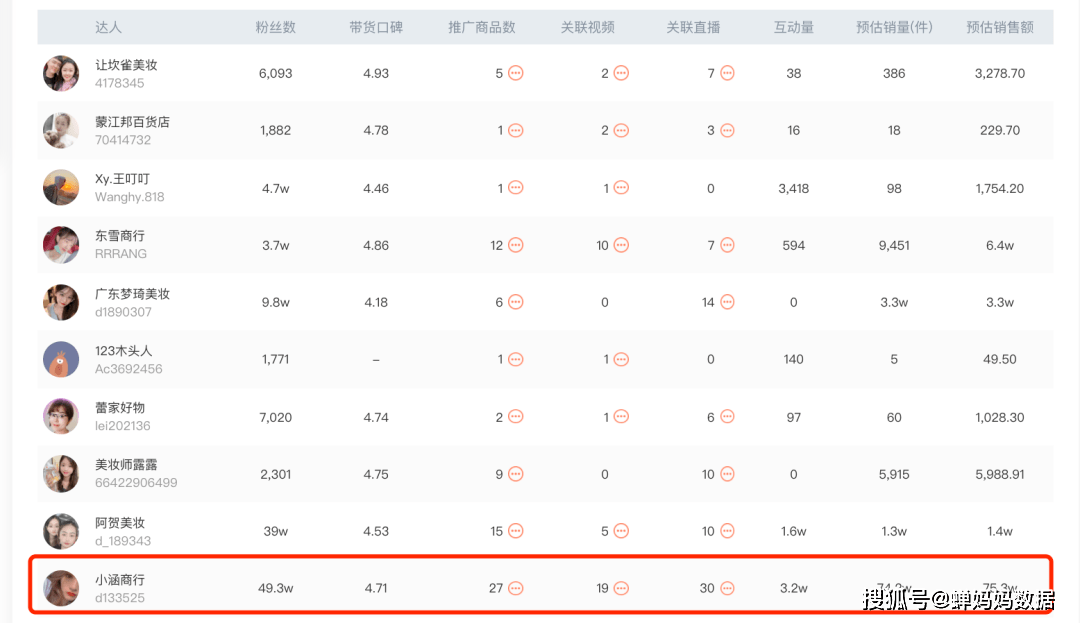Show related livestreams icon for 美妆师露露

coord(727,474)
